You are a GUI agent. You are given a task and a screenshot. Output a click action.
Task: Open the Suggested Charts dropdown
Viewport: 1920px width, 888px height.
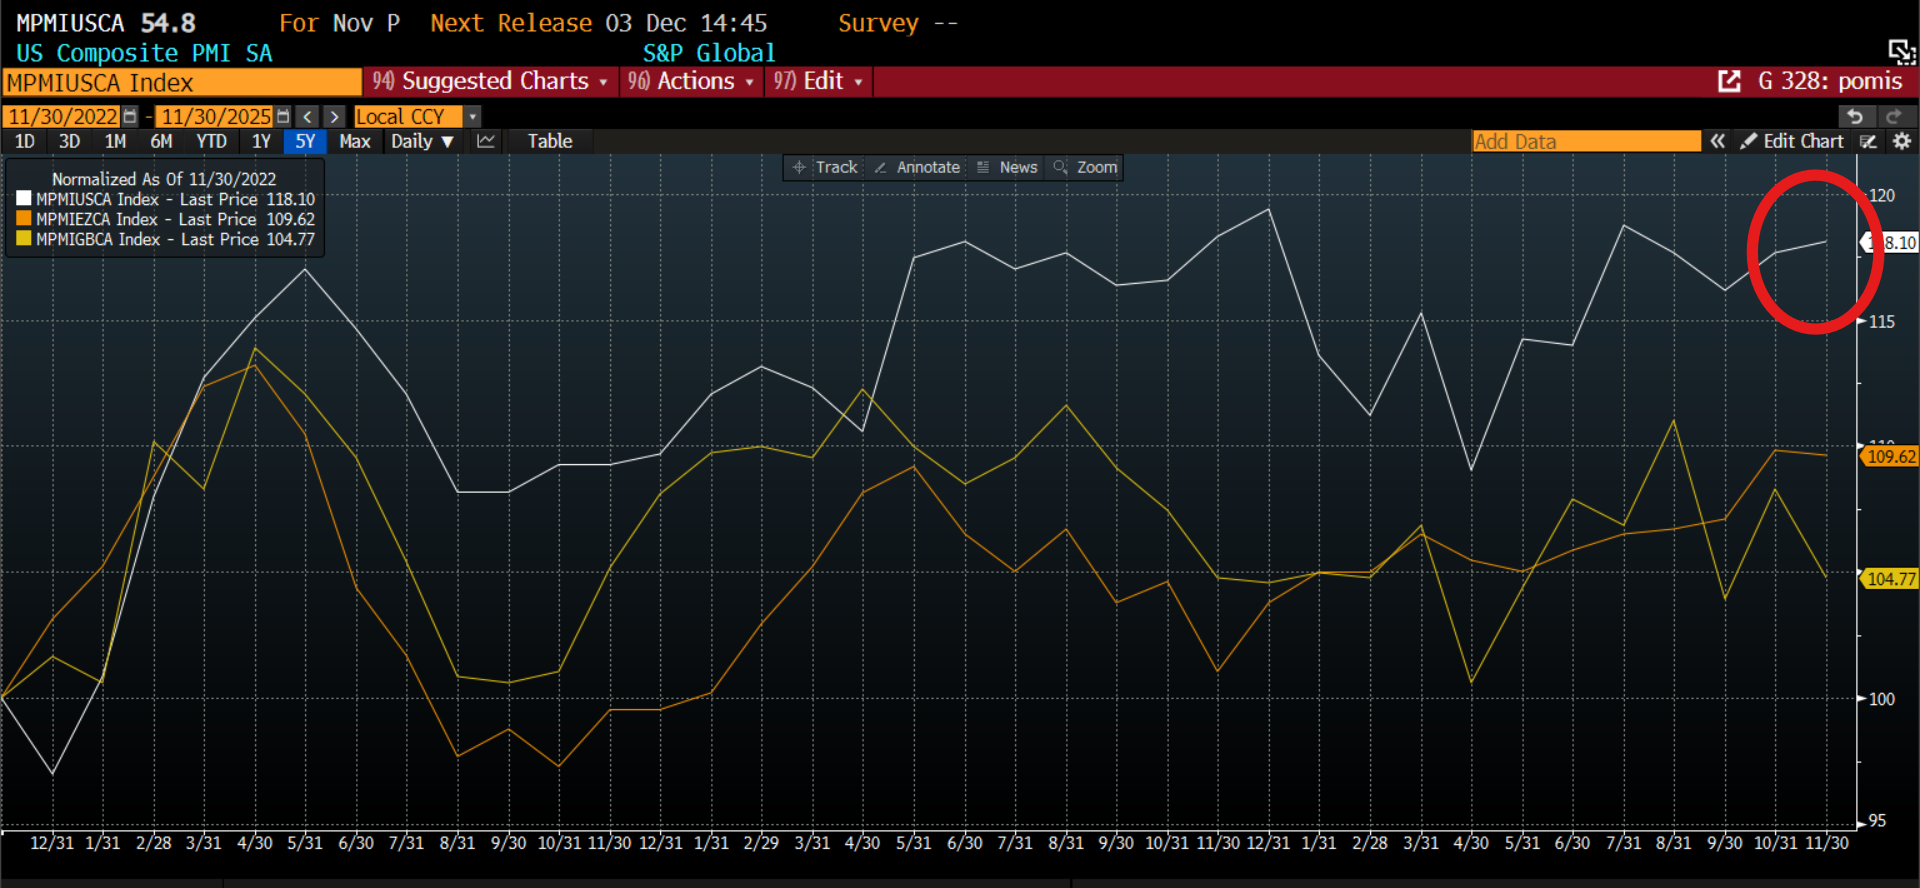(x=490, y=82)
